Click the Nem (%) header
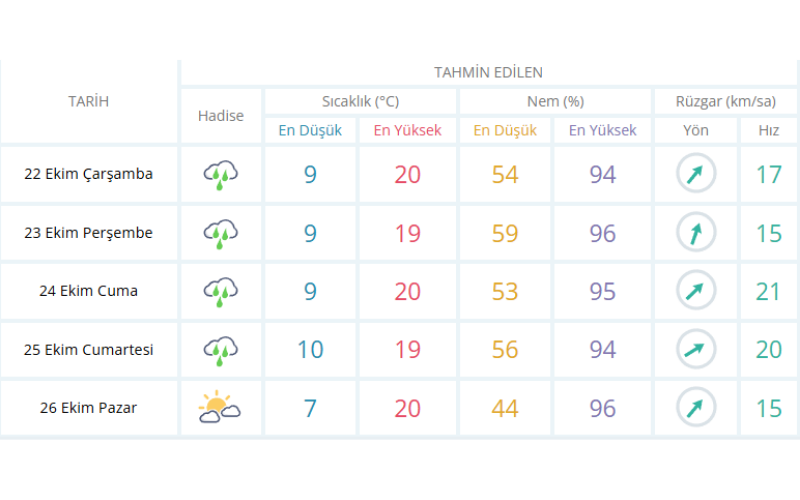Viewport: 800px width, 500px height. (x=555, y=102)
